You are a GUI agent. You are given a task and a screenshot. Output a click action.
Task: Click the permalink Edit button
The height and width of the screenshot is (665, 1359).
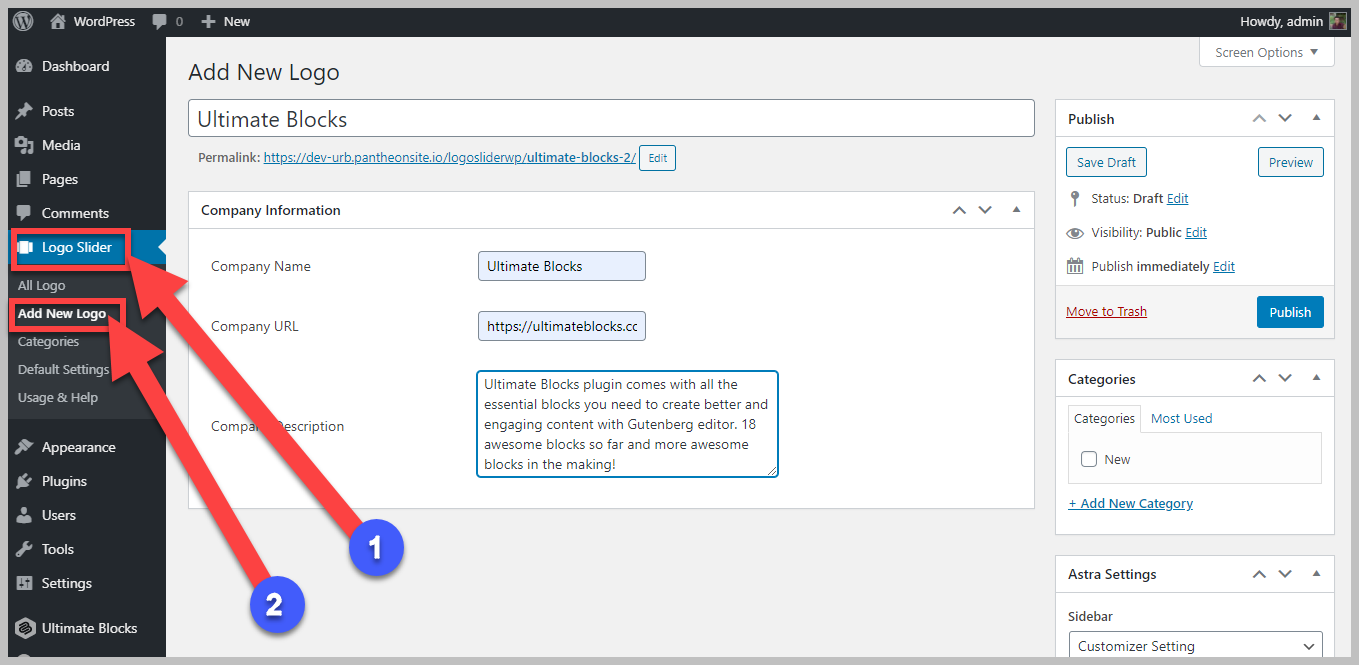(657, 158)
